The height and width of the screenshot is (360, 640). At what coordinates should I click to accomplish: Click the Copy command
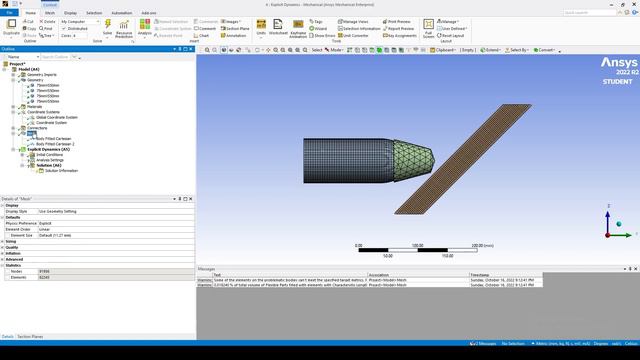pyautogui.click(x=29, y=29)
